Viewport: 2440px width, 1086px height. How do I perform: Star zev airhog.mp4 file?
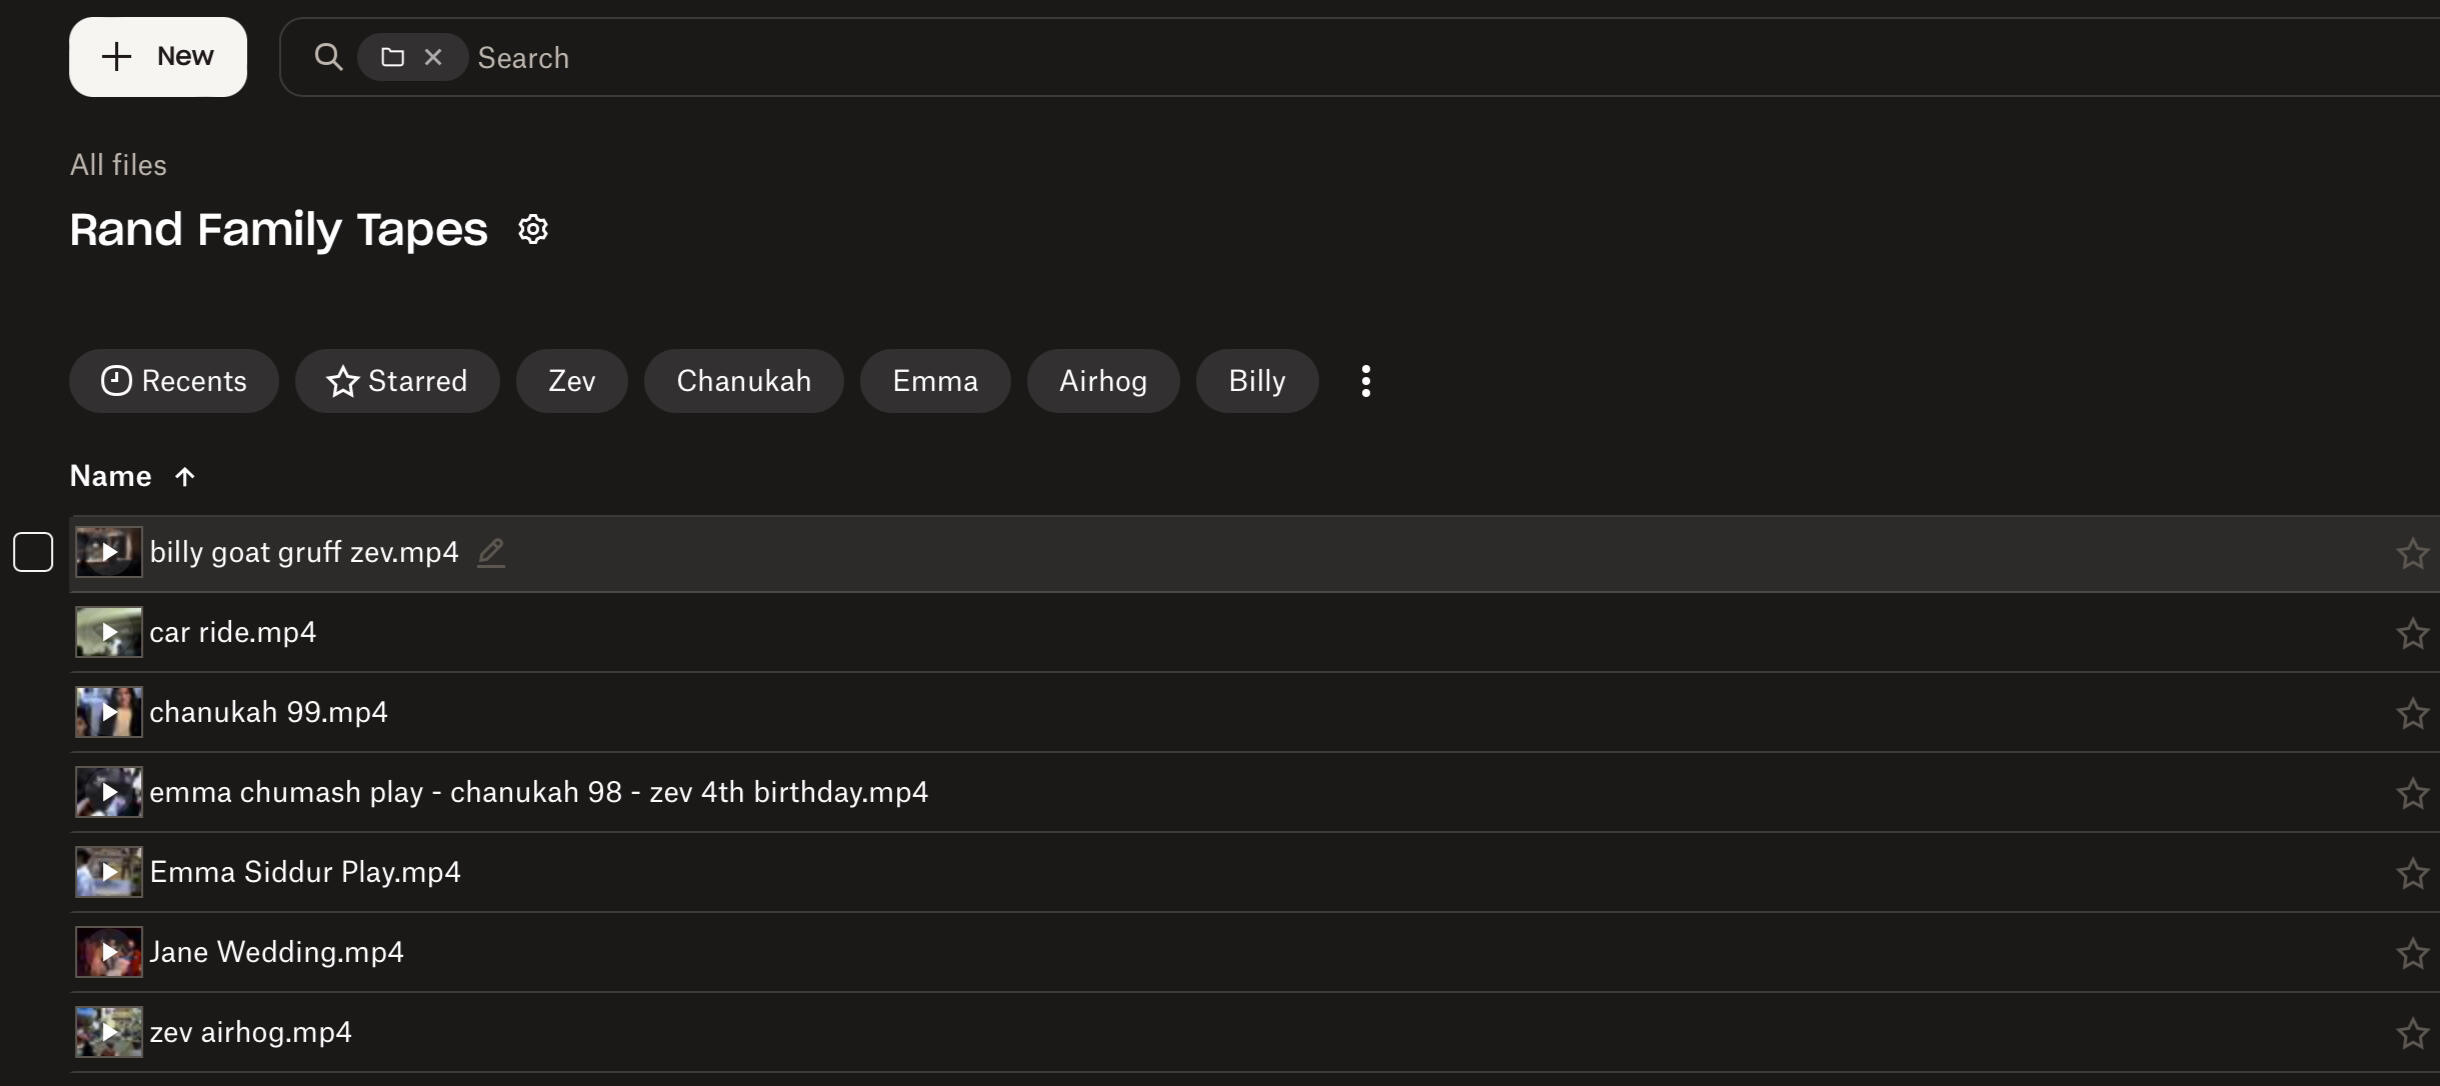coord(2412,1033)
